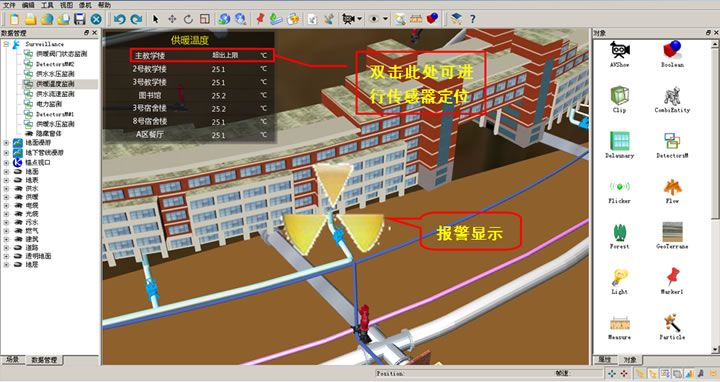Switch to the 场景 tab

12,360
